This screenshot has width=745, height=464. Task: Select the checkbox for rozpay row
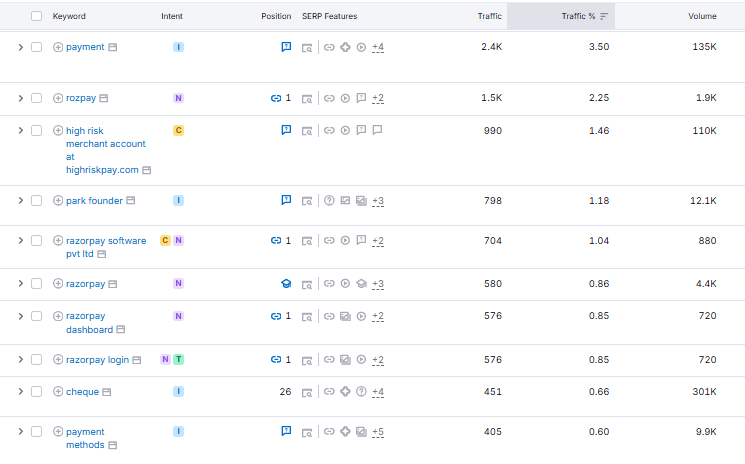click(x=36, y=98)
